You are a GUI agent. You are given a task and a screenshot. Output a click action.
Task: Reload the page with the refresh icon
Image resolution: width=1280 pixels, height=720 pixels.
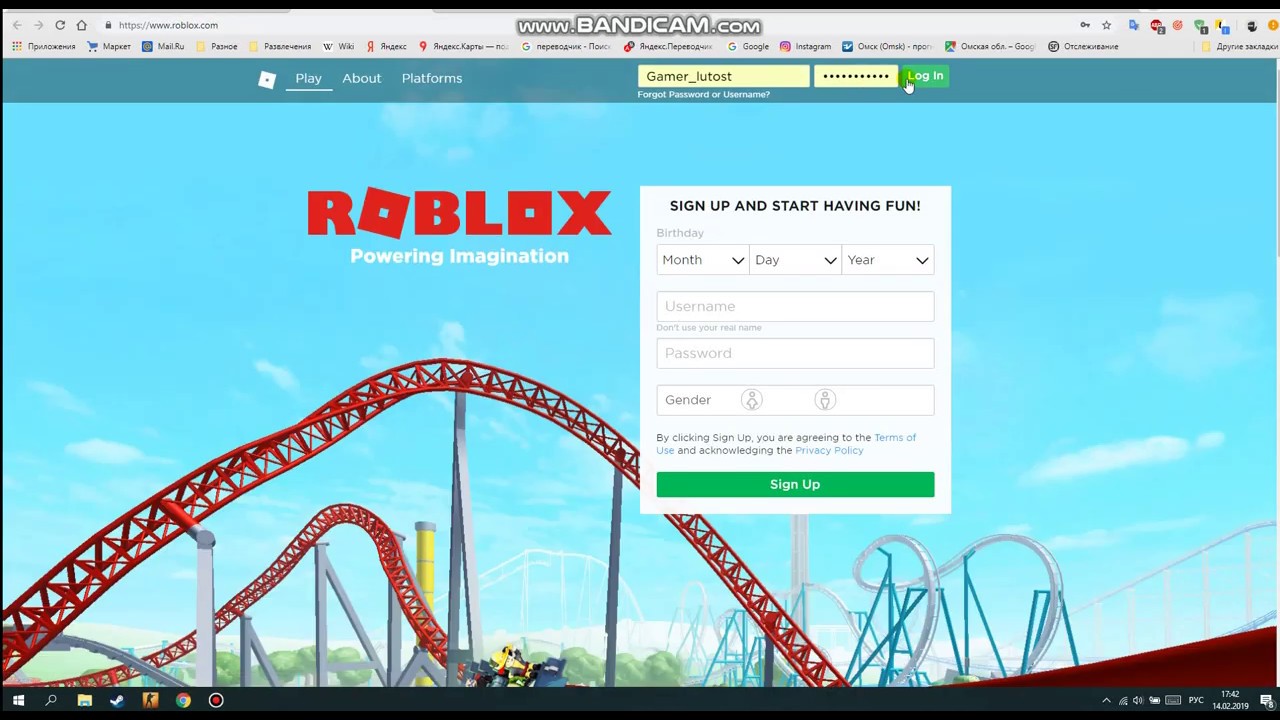[x=60, y=25]
